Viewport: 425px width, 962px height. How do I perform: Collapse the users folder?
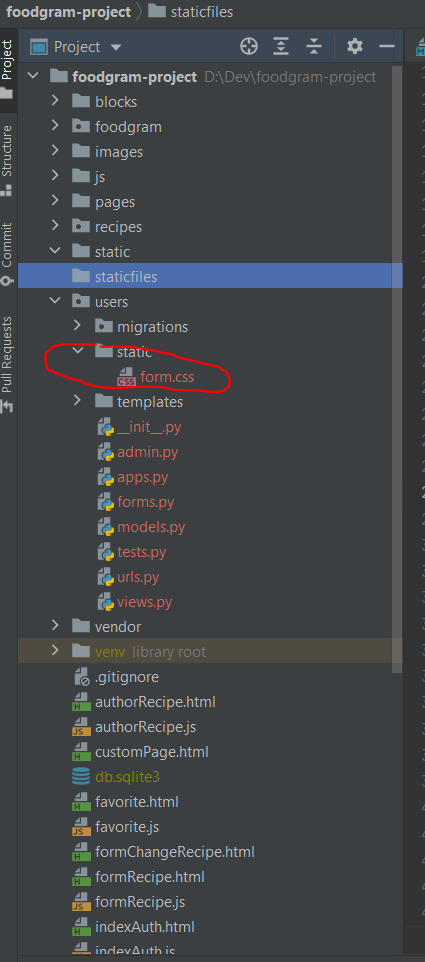pyautogui.click(x=55, y=301)
